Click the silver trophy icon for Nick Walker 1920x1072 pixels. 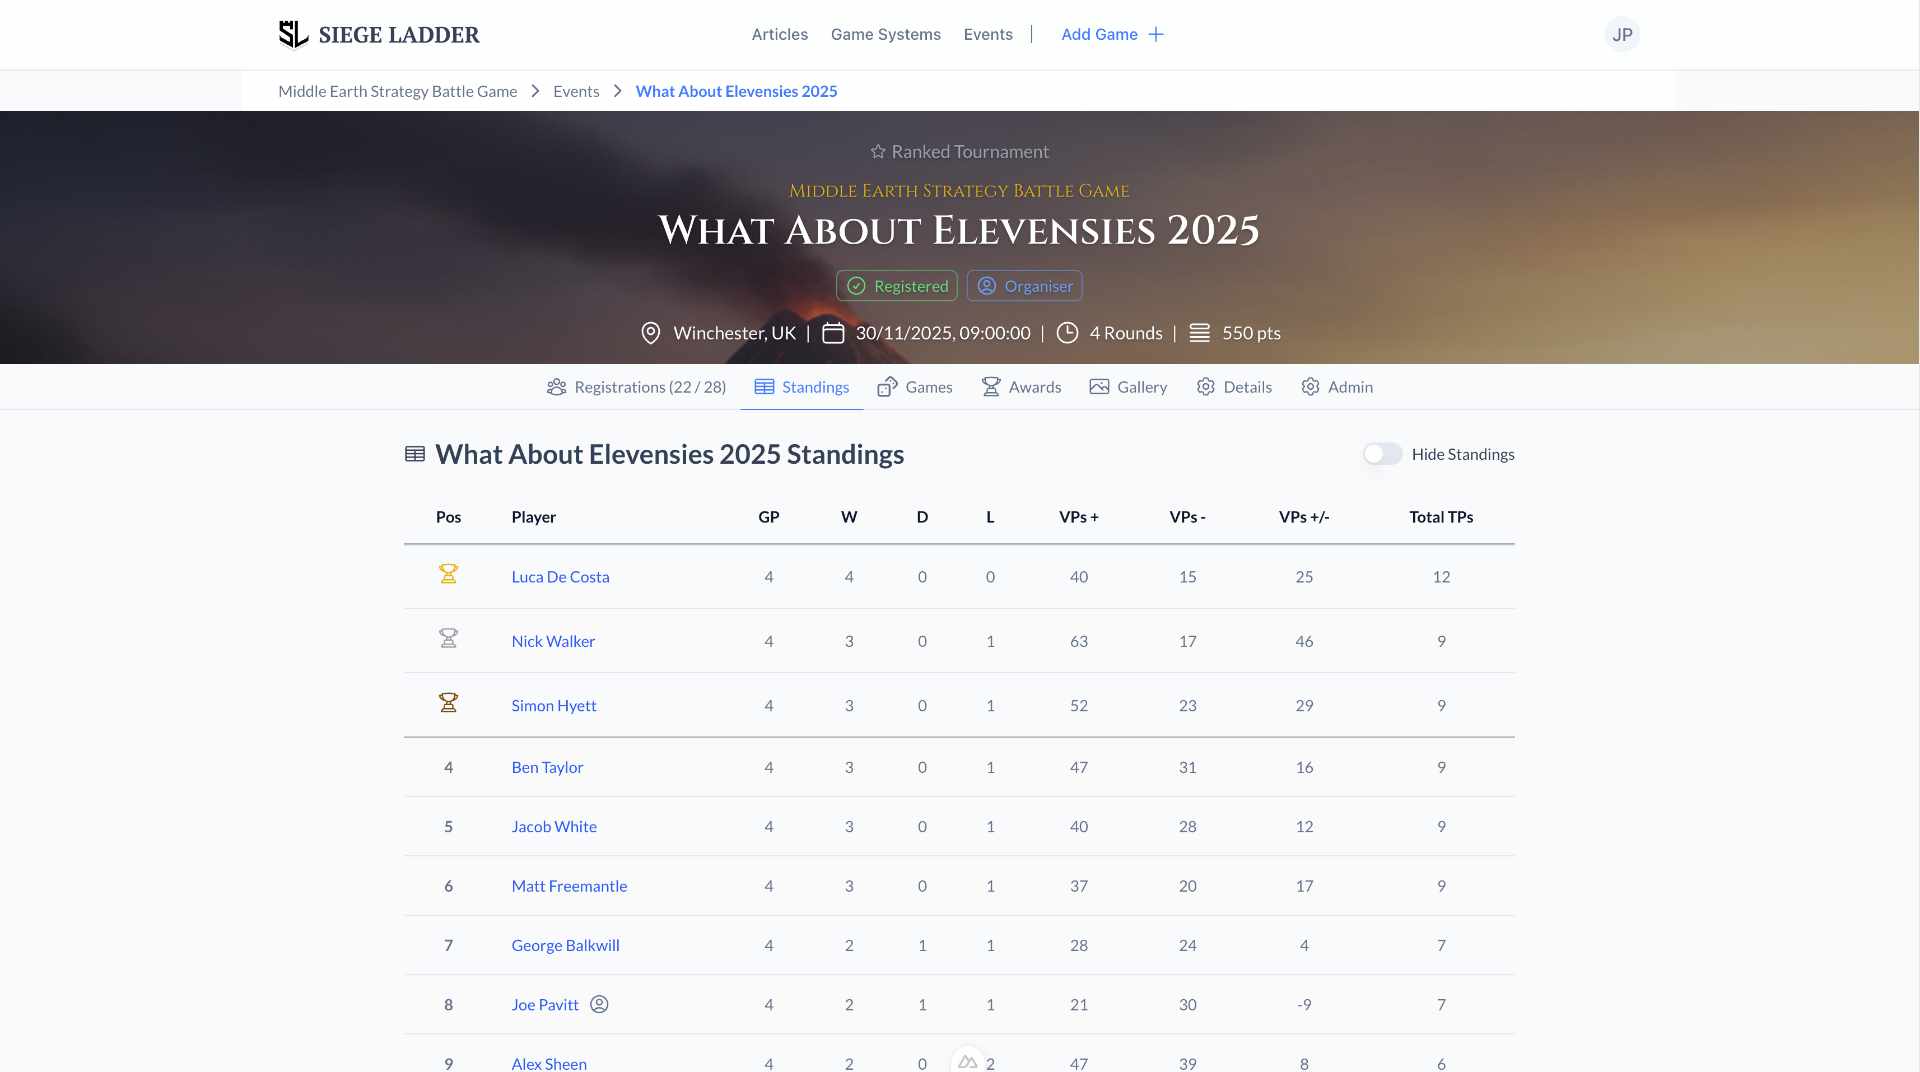(x=448, y=638)
